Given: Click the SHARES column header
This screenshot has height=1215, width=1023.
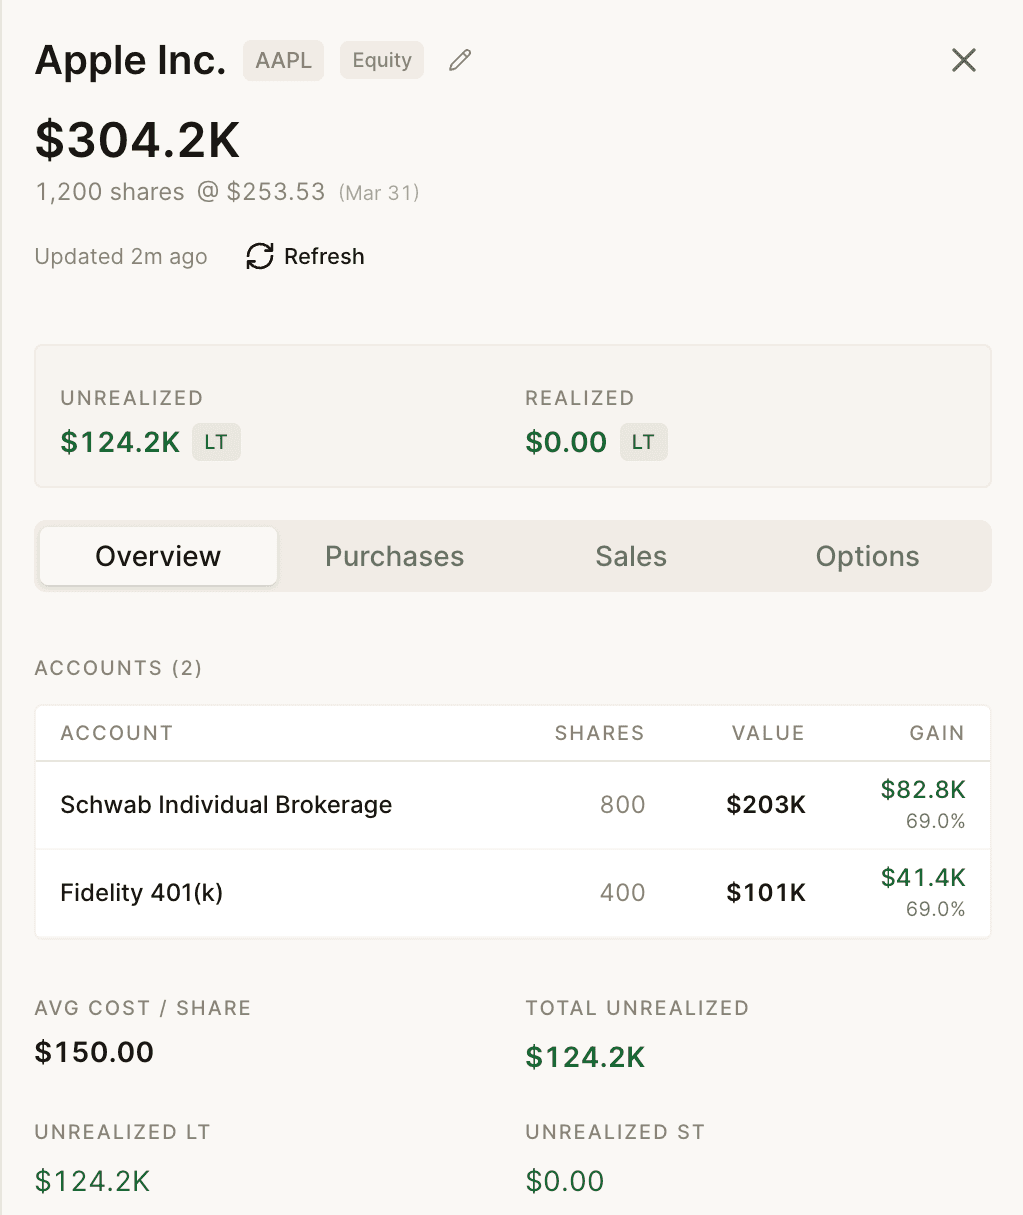Looking at the screenshot, I should (x=598, y=733).
